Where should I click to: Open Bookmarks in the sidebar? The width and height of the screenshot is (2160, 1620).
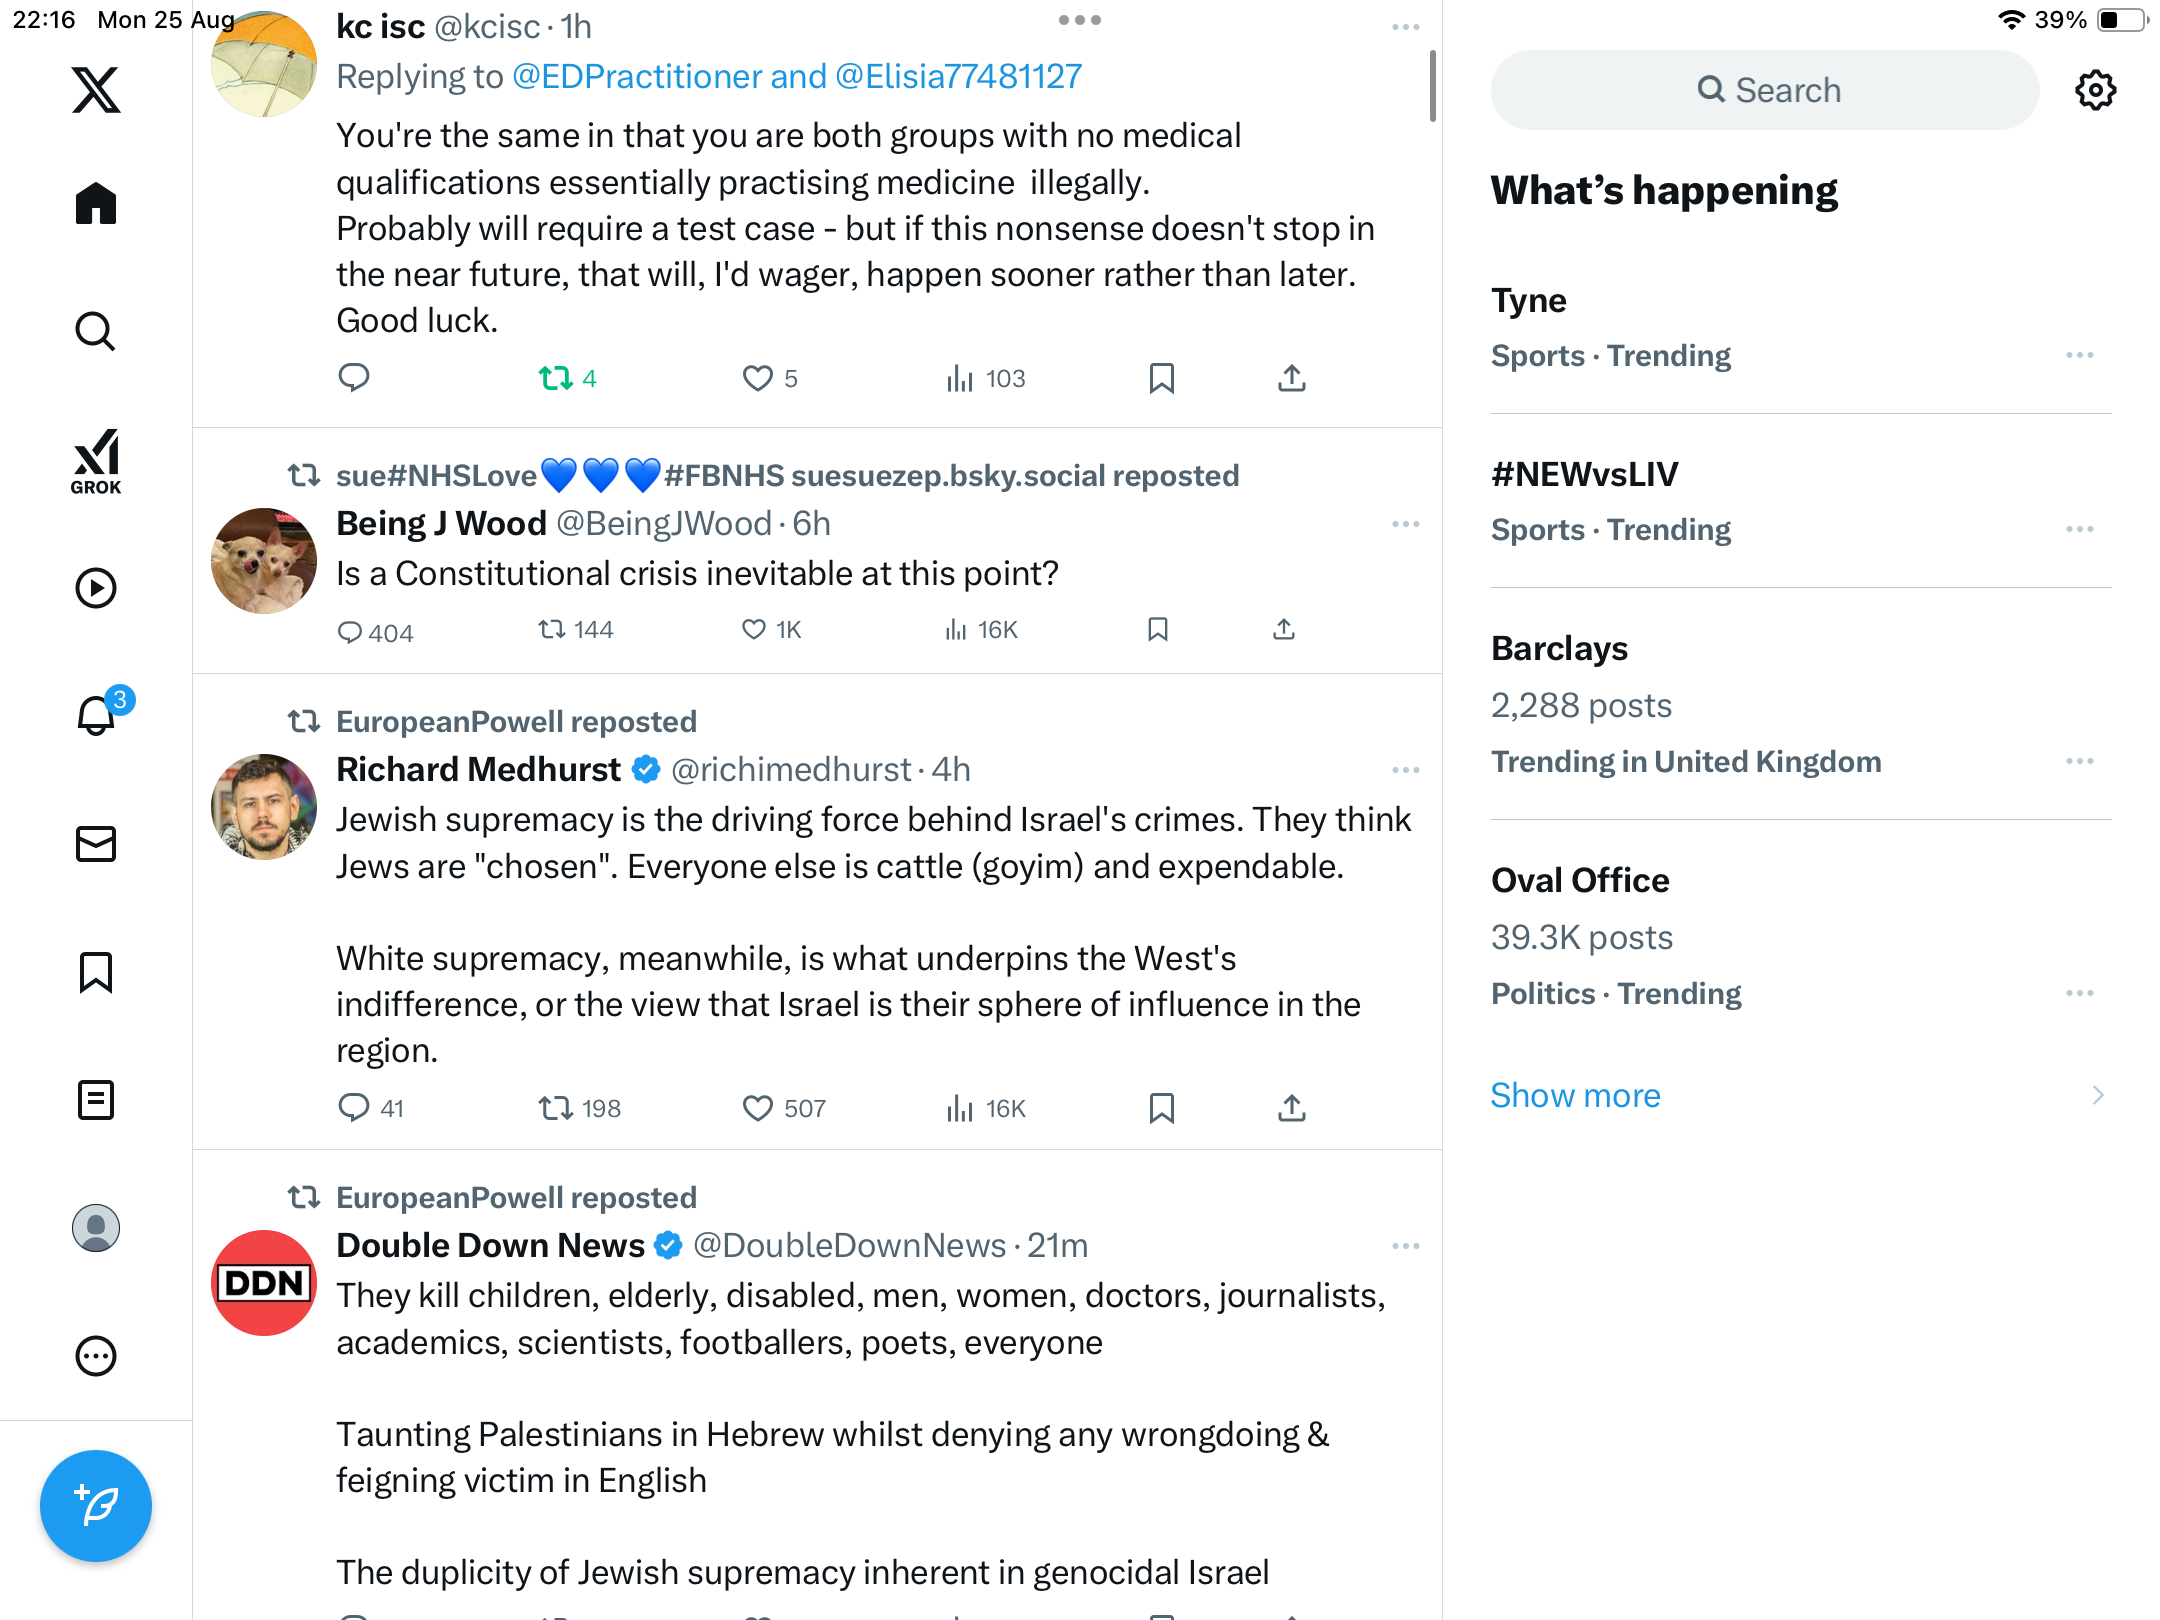[96, 972]
